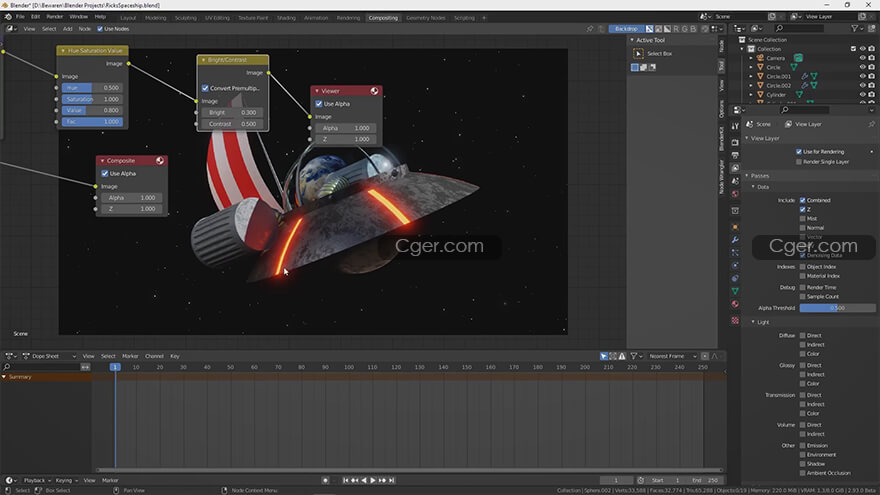Open the Keying popover dropdown
Screen dimensions: 880x495
[67, 480]
